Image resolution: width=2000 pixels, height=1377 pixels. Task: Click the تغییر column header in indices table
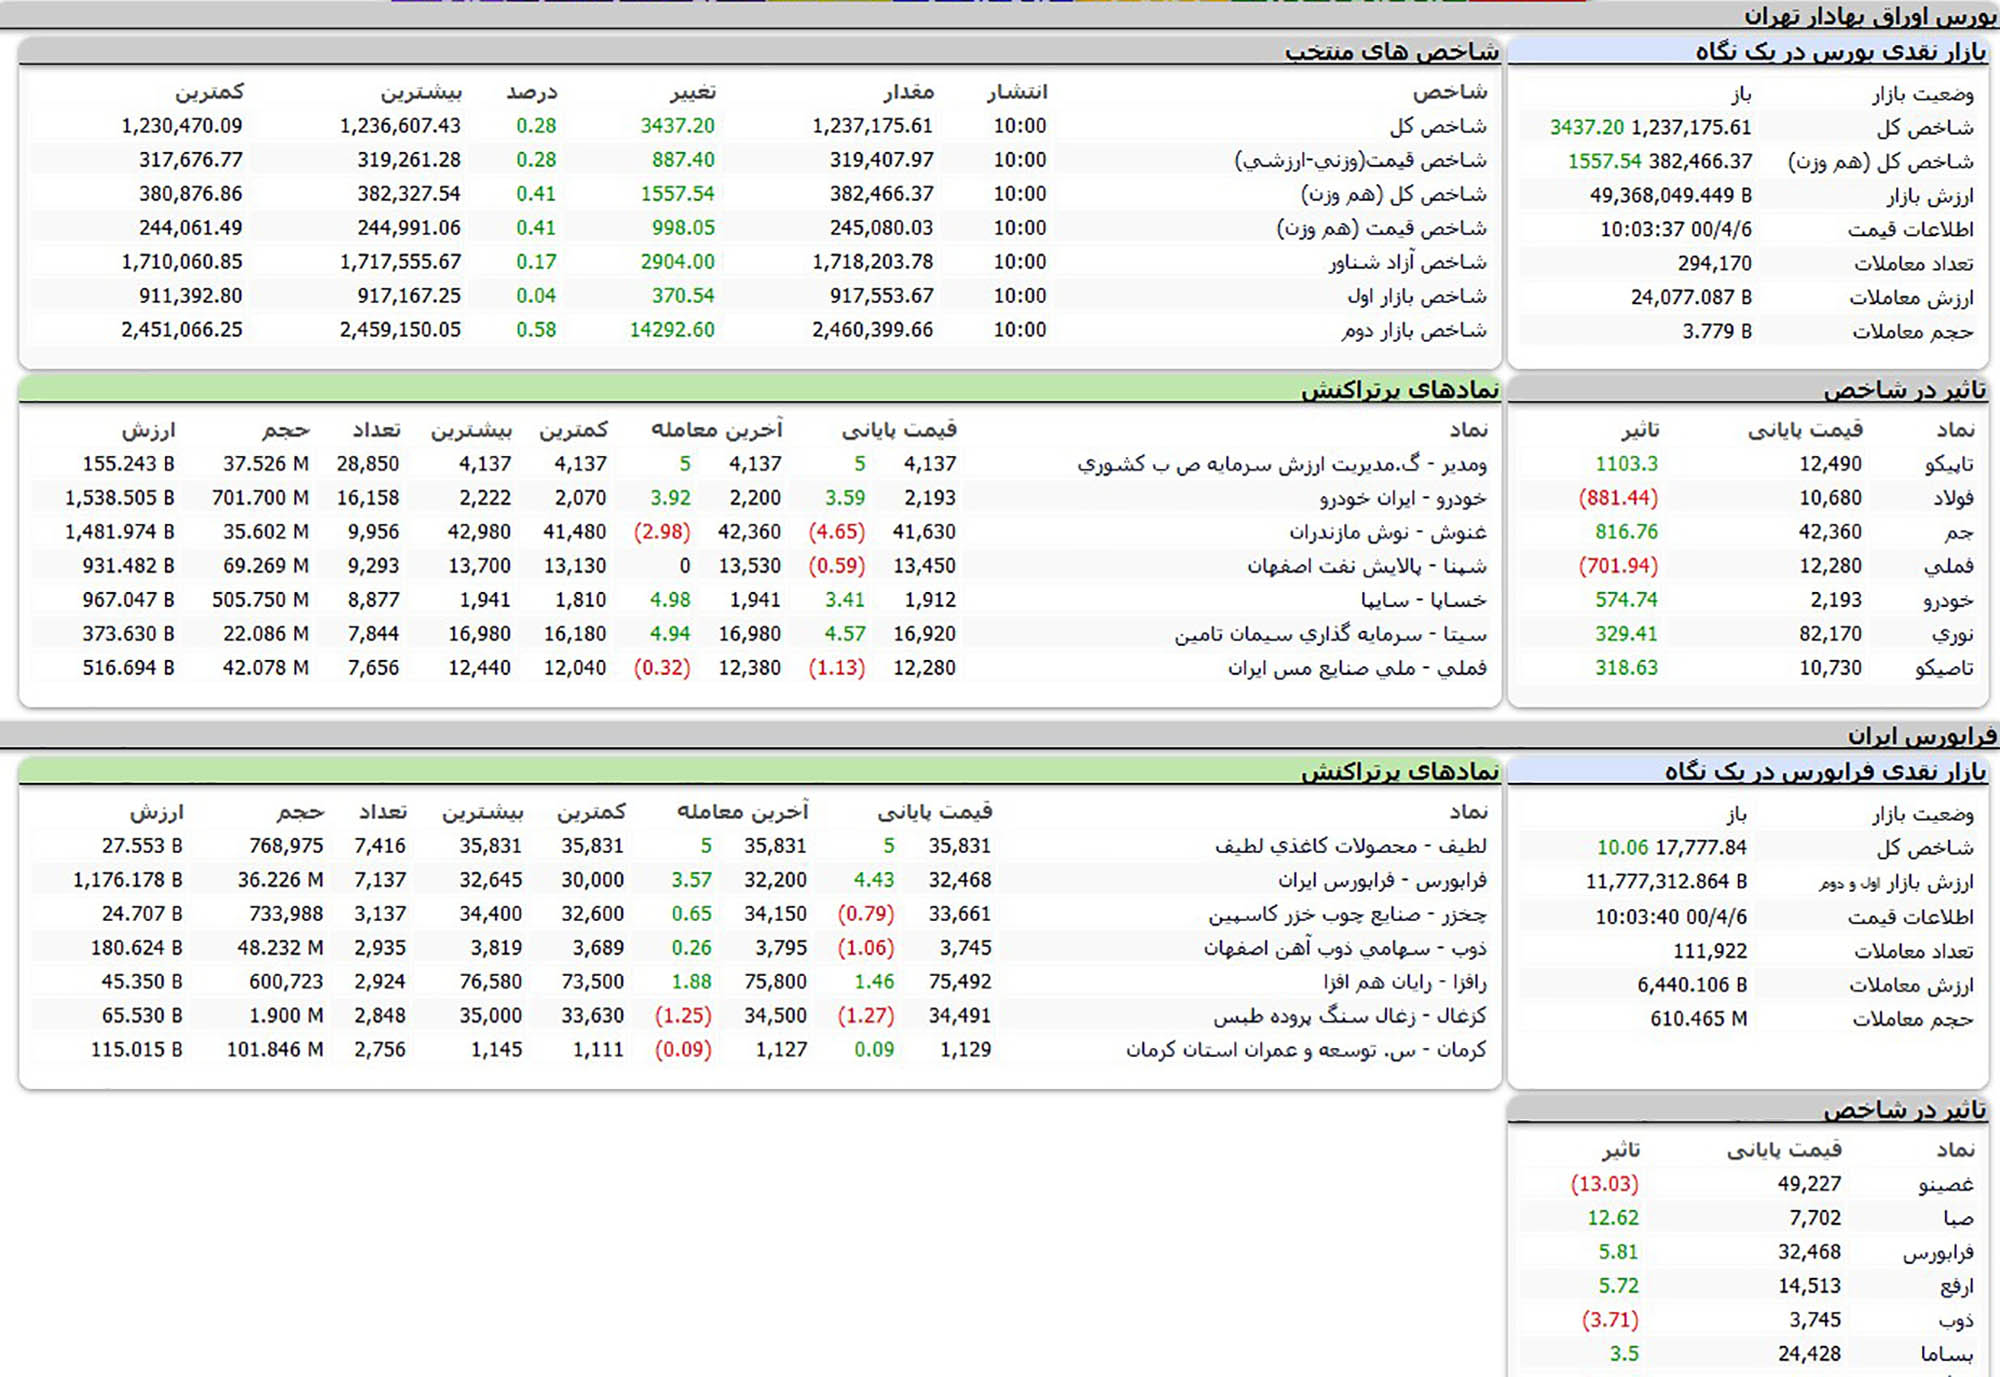[x=693, y=92]
